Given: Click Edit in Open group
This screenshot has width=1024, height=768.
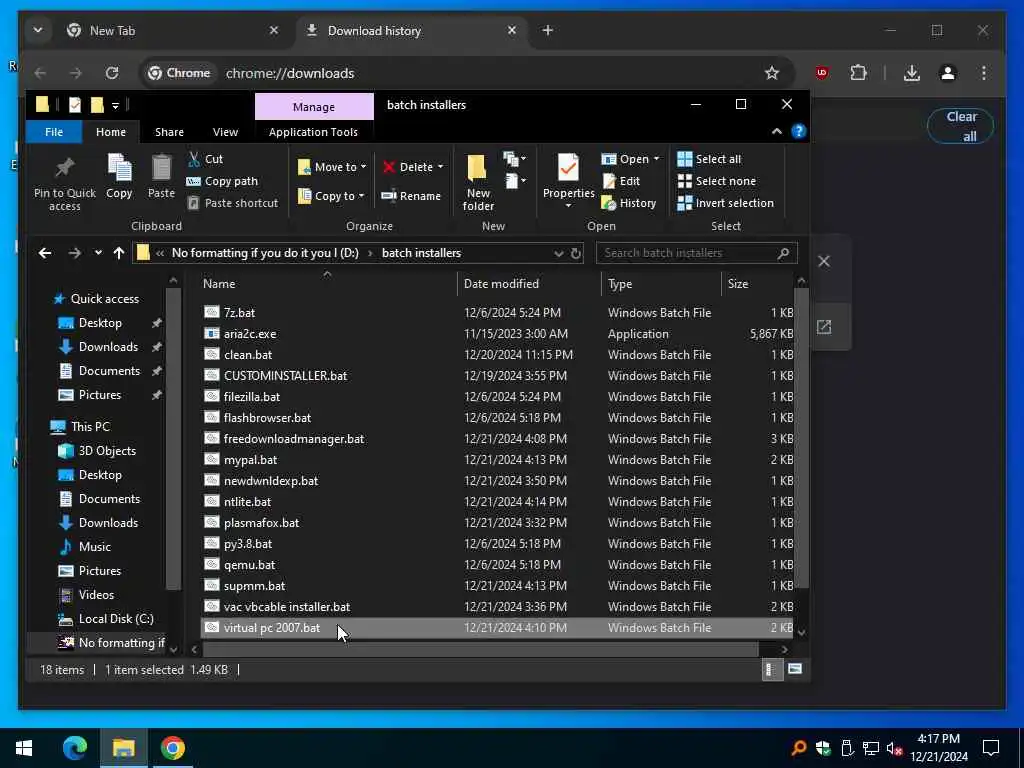Looking at the screenshot, I should (x=621, y=181).
